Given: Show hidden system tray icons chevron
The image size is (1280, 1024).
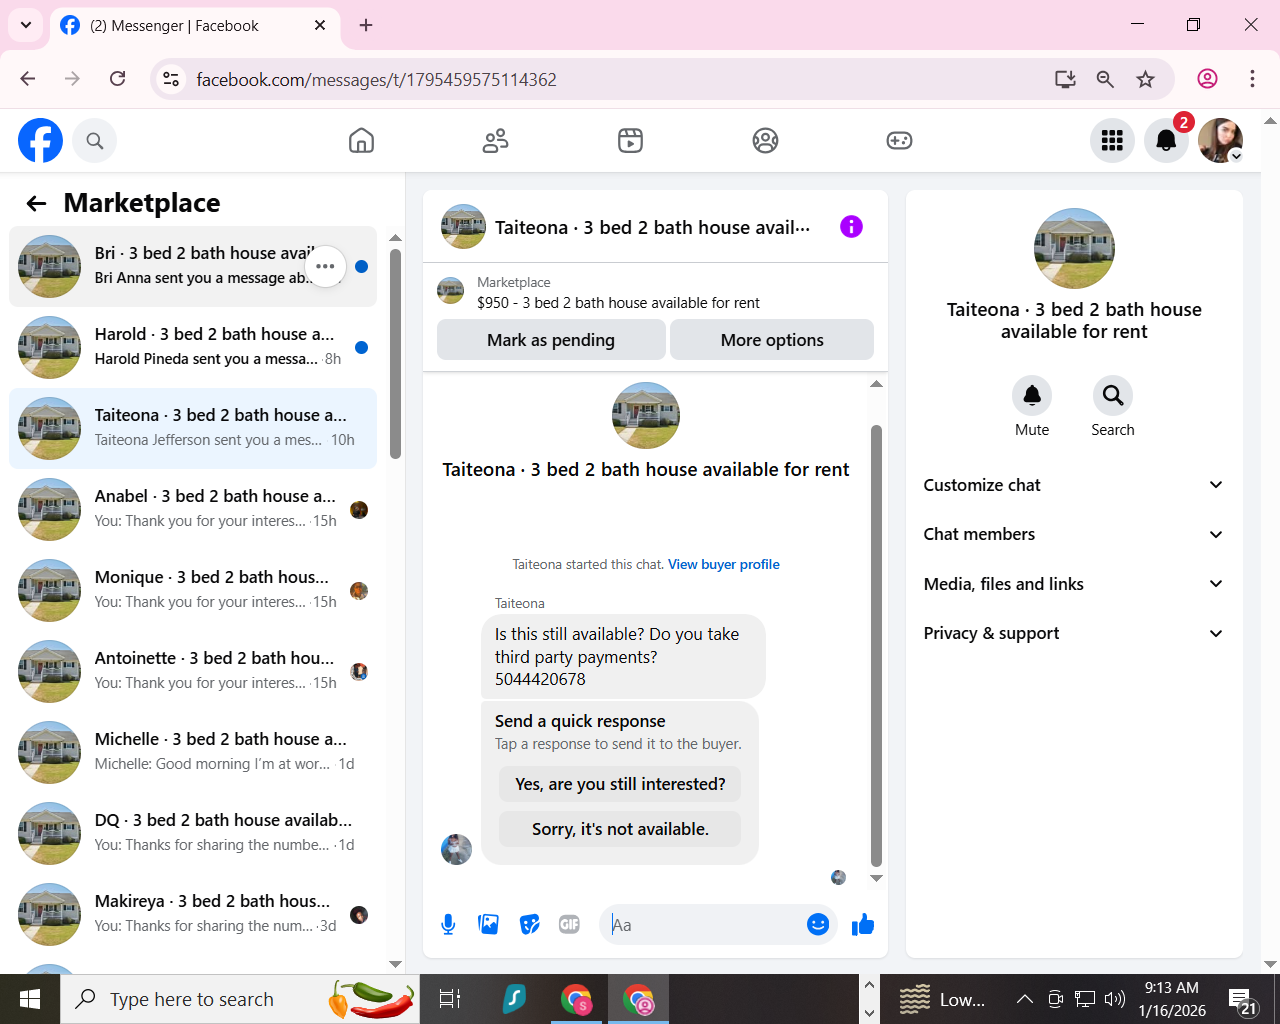Looking at the screenshot, I should coord(1025,999).
